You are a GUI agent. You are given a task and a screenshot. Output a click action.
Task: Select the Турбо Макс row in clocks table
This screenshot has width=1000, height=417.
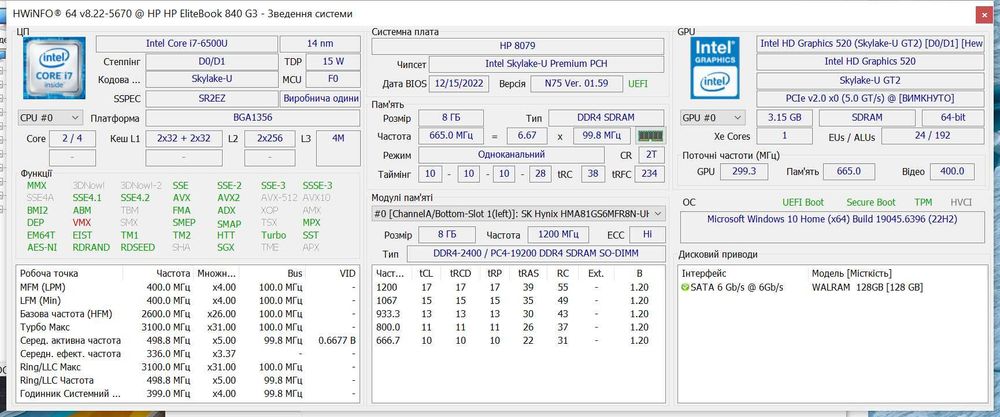188,327
